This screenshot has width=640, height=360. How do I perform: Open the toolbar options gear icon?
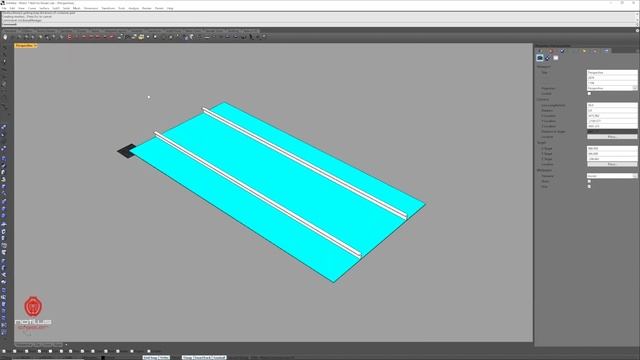pos(637,31)
